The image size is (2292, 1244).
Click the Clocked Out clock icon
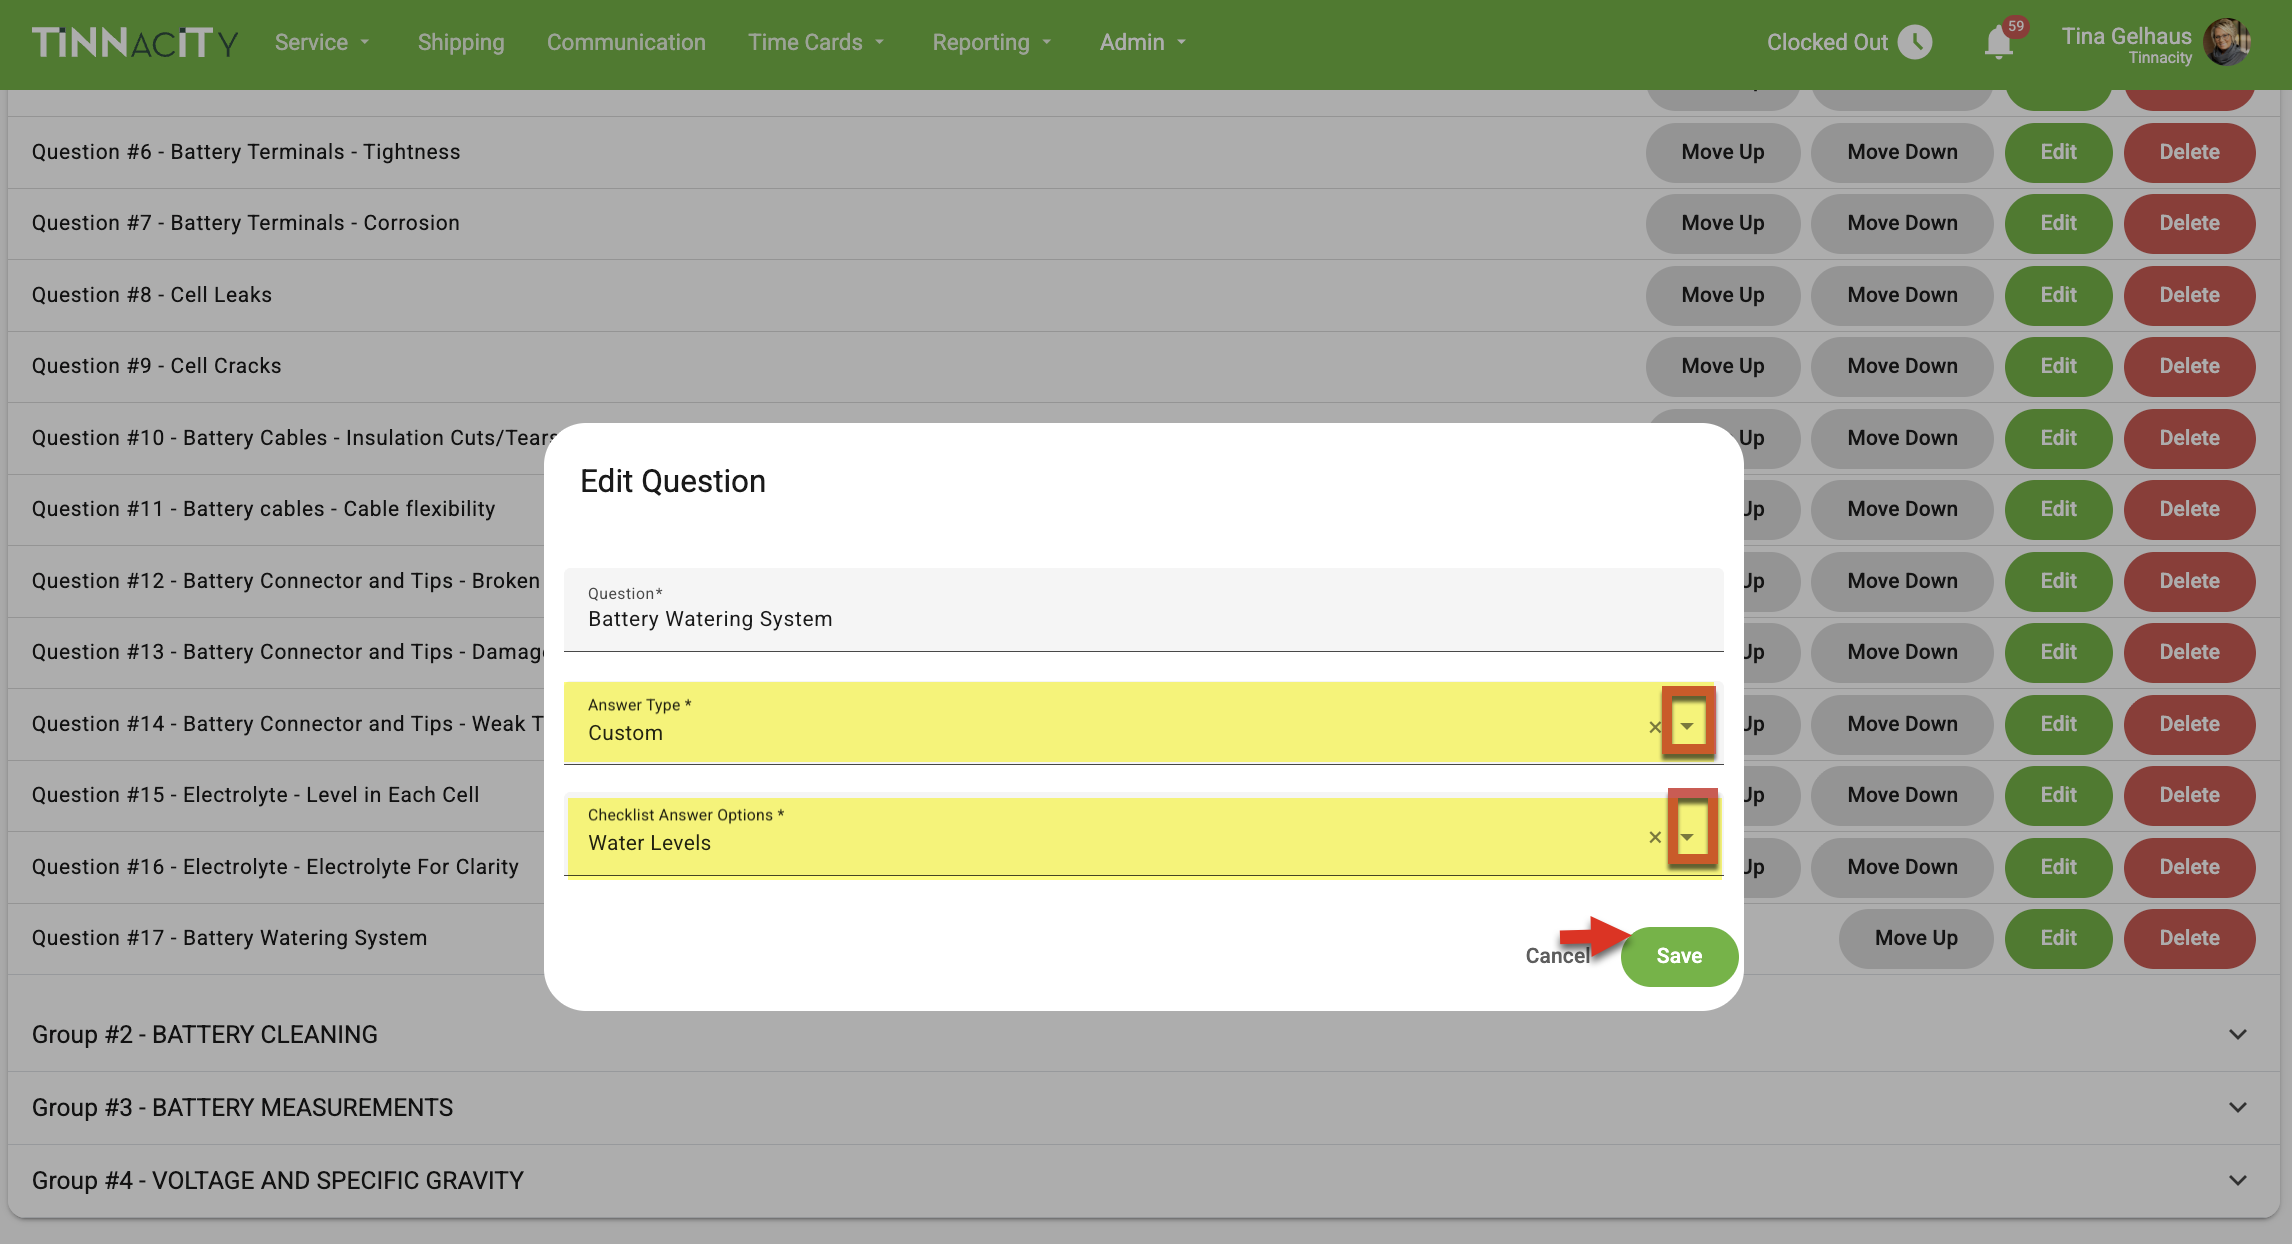coord(1915,42)
